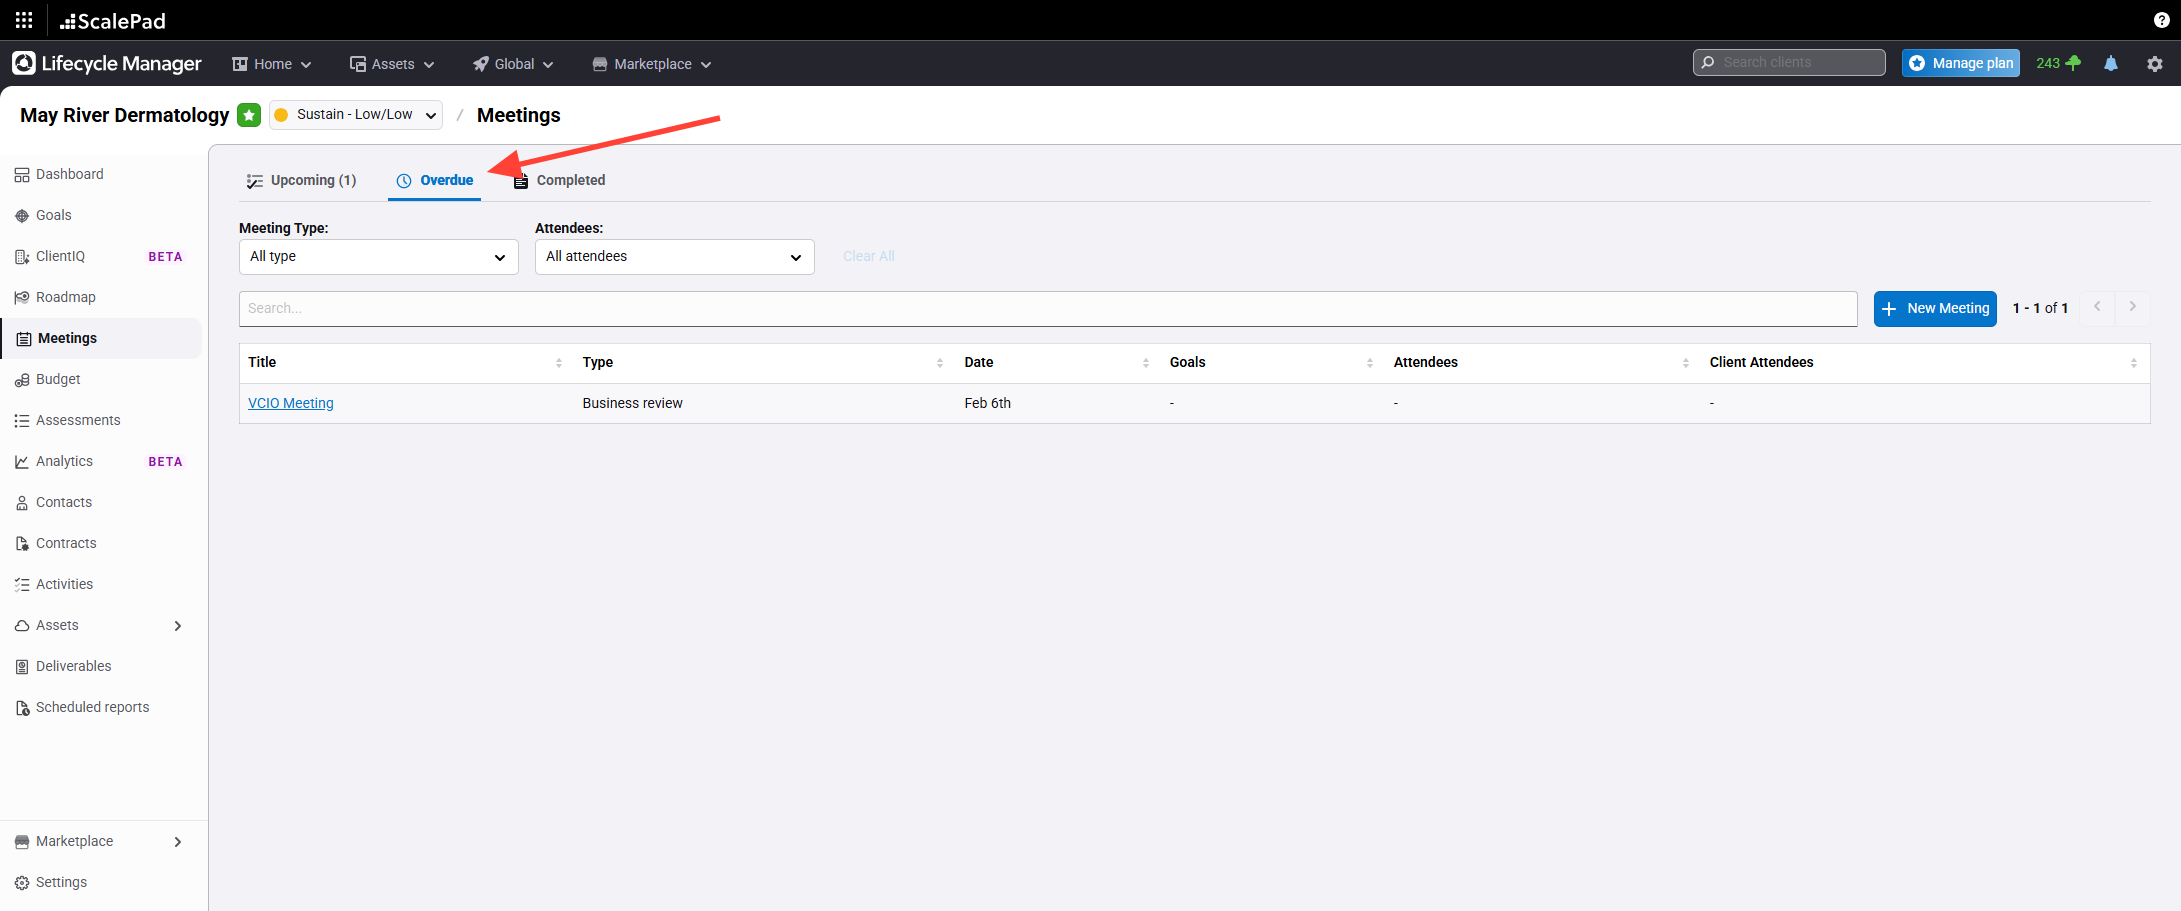This screenshot has width=2181, height=911.
Task: Switch to the Completed tab
Action: (x=560, y=180)
